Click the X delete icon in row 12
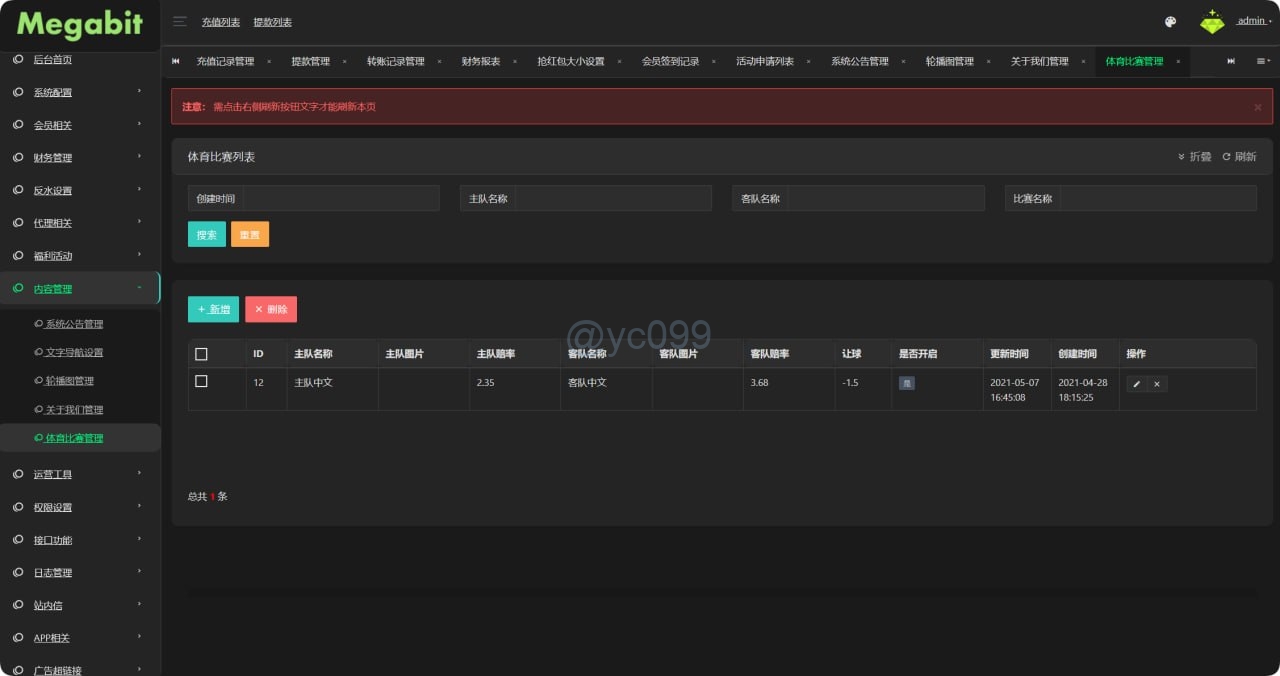This screenshot has width=1280, height=676. point(1157,384)
